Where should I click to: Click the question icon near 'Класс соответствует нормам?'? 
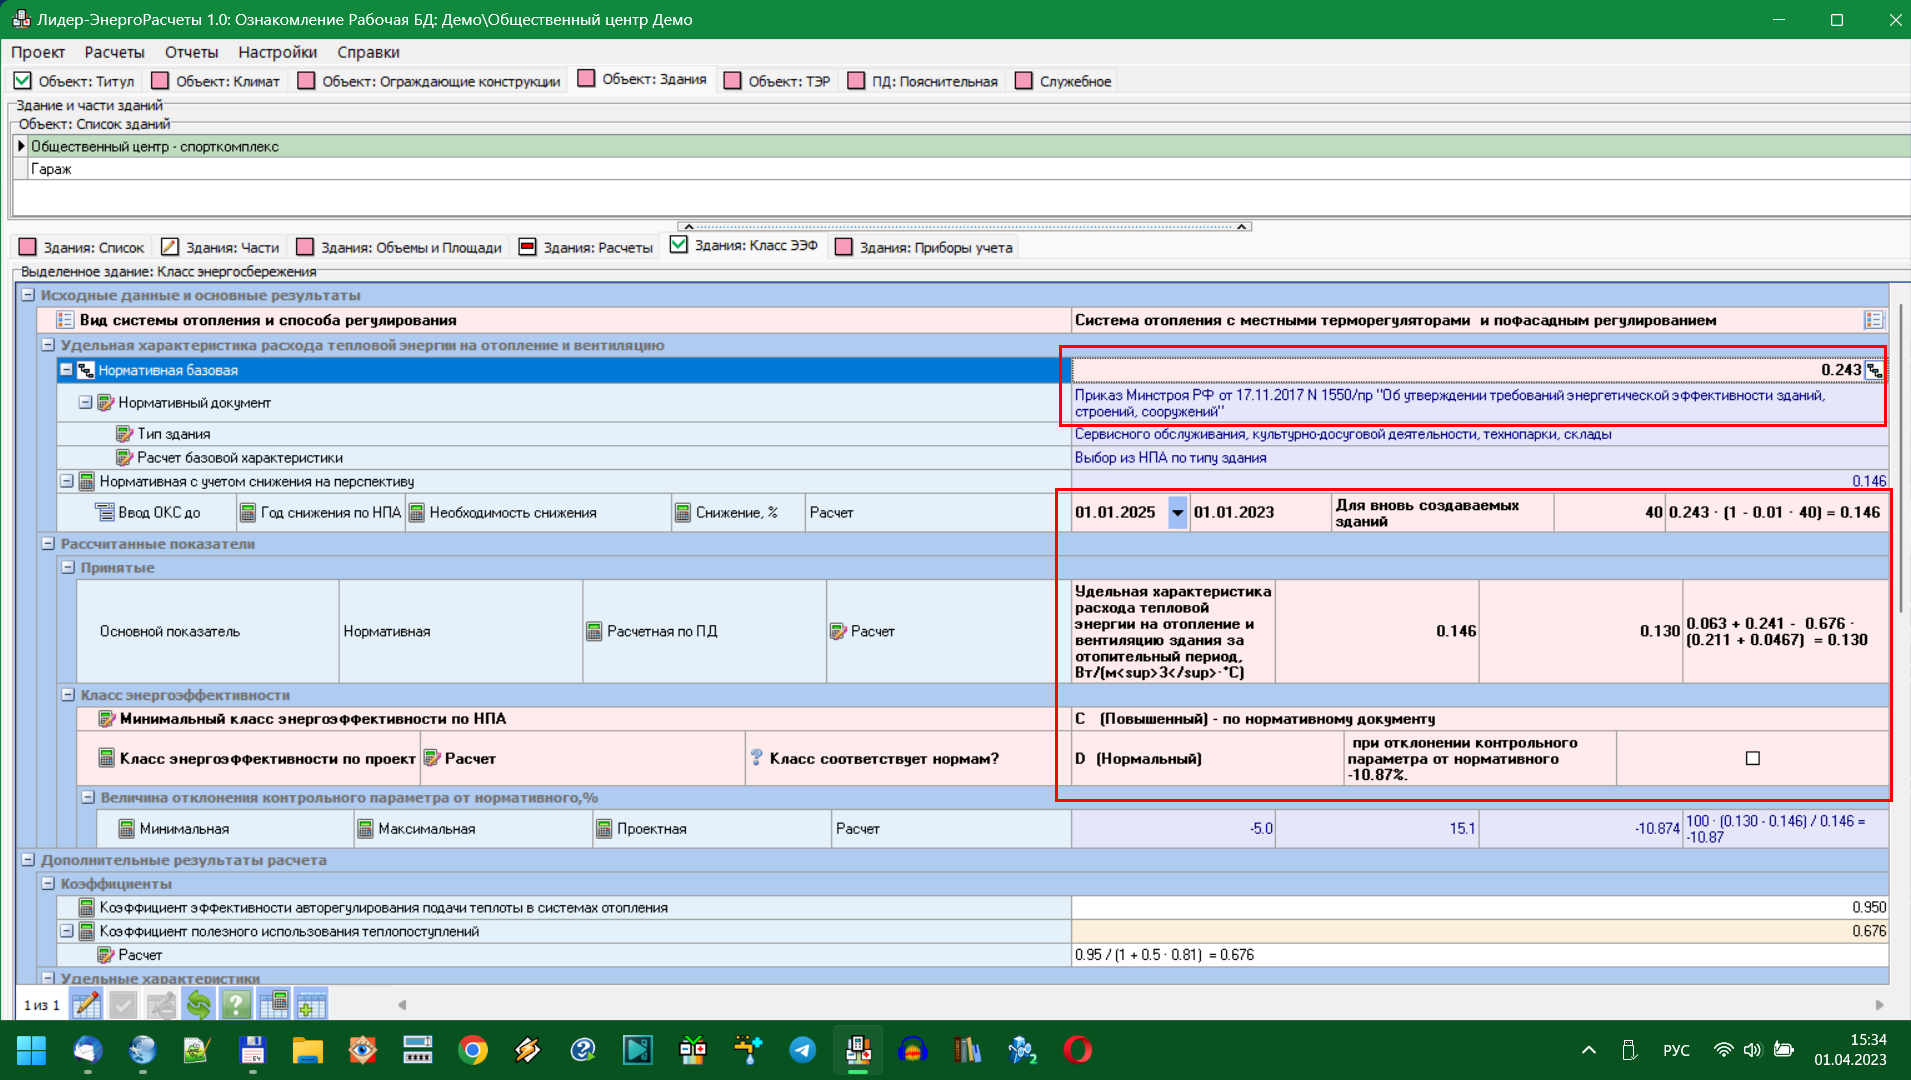click(x=756, y=758)
